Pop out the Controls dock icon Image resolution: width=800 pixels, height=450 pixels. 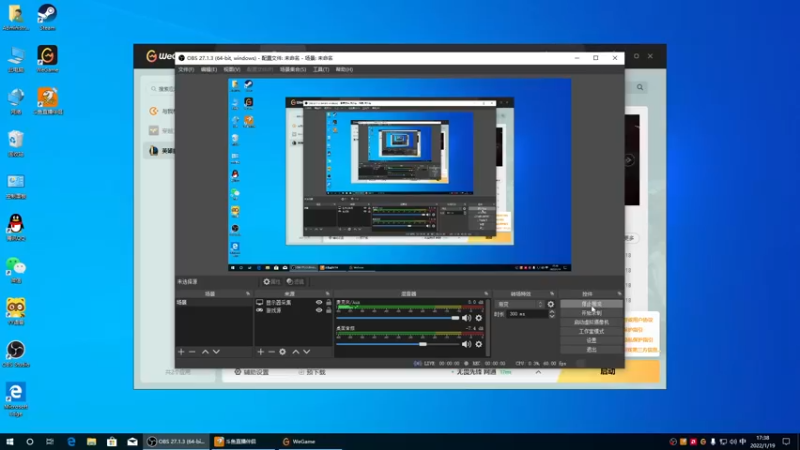(x=619, y=294)
